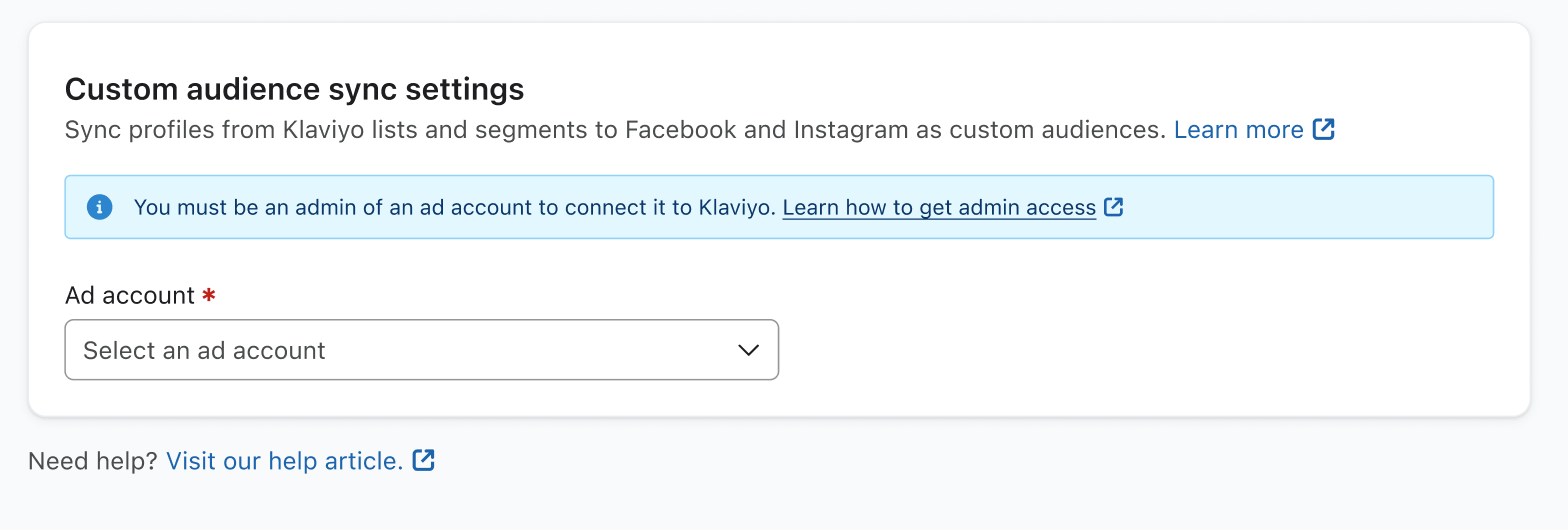The image size is (1568, 530).
Task: Click Facebook and Instagram in the description
Action: click(765, 130)
